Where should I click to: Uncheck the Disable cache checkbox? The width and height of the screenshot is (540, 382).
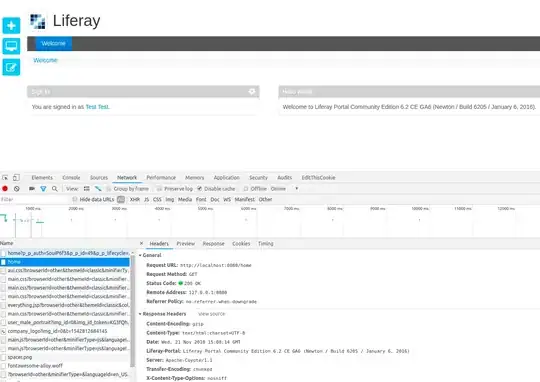click(x=199, y=188)
